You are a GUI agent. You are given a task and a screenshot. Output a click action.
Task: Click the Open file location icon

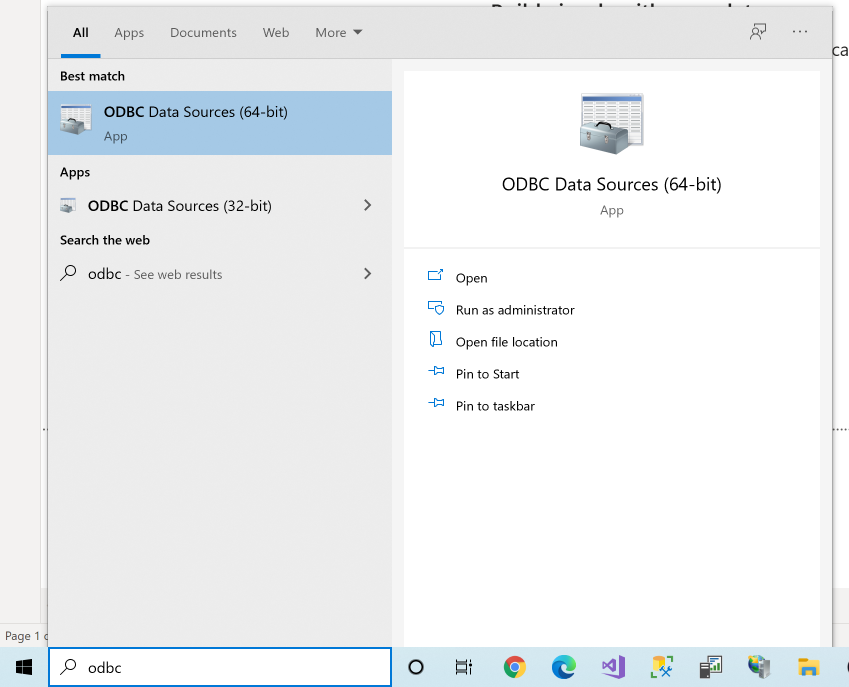[x=435, y=339]
